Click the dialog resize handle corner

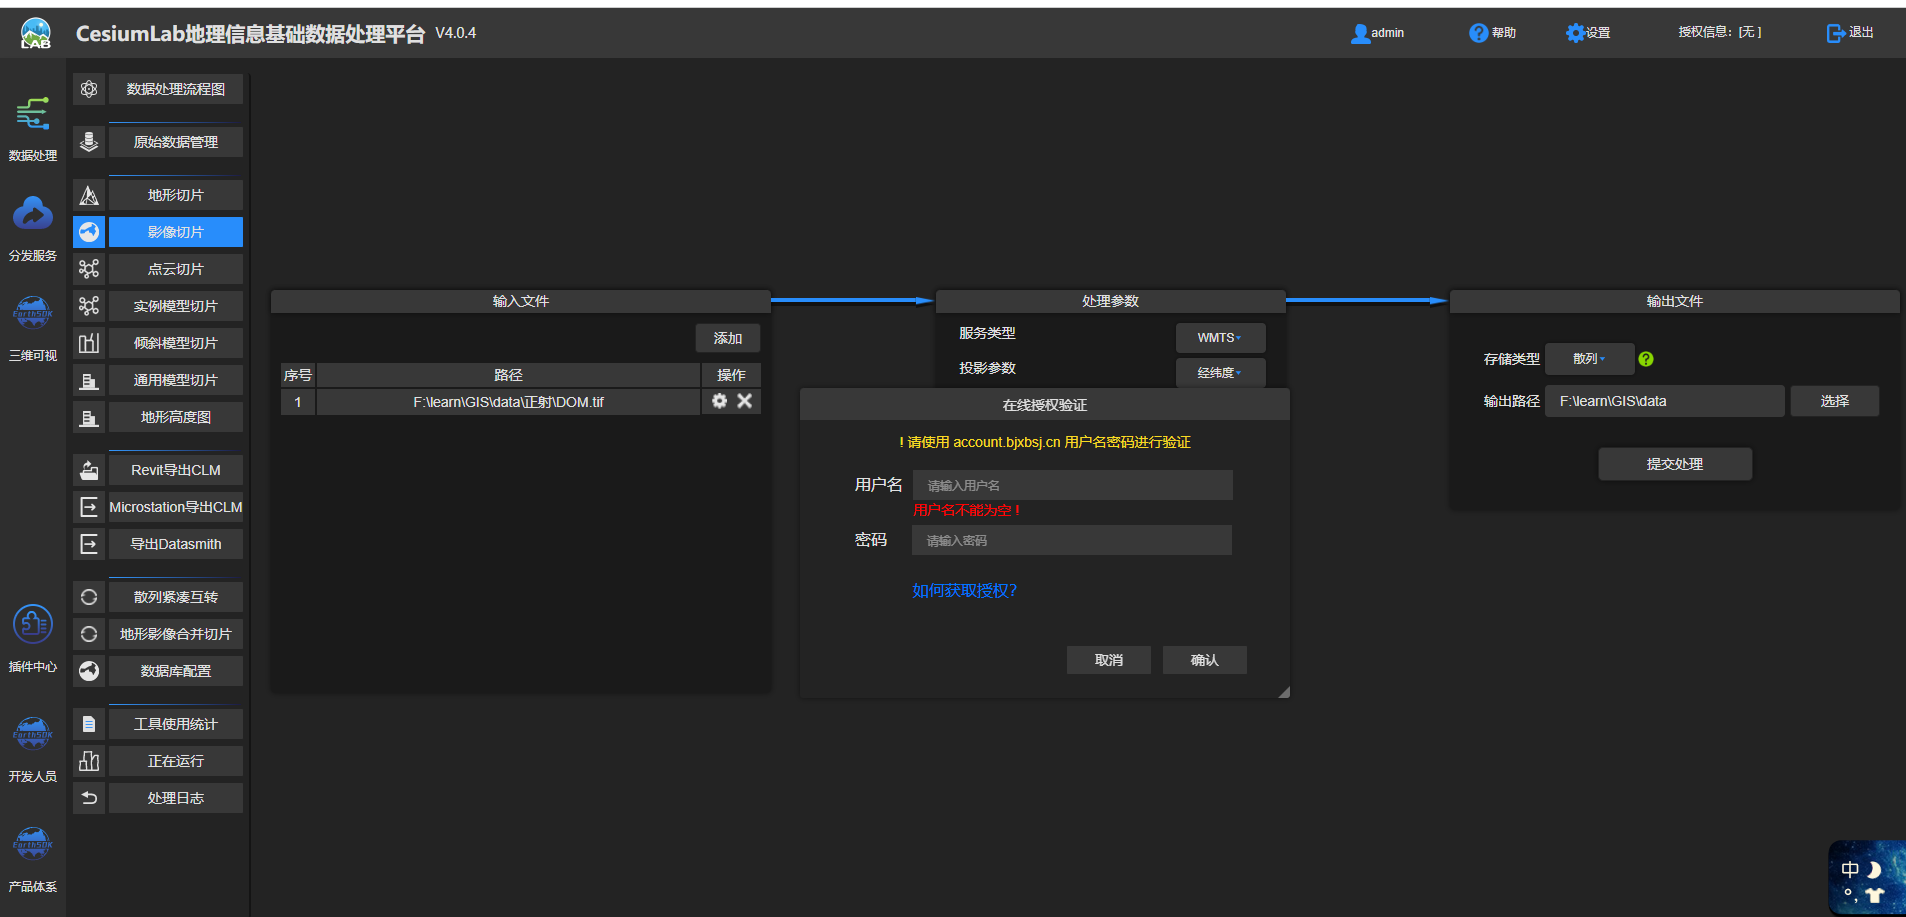click(1284, 692)
